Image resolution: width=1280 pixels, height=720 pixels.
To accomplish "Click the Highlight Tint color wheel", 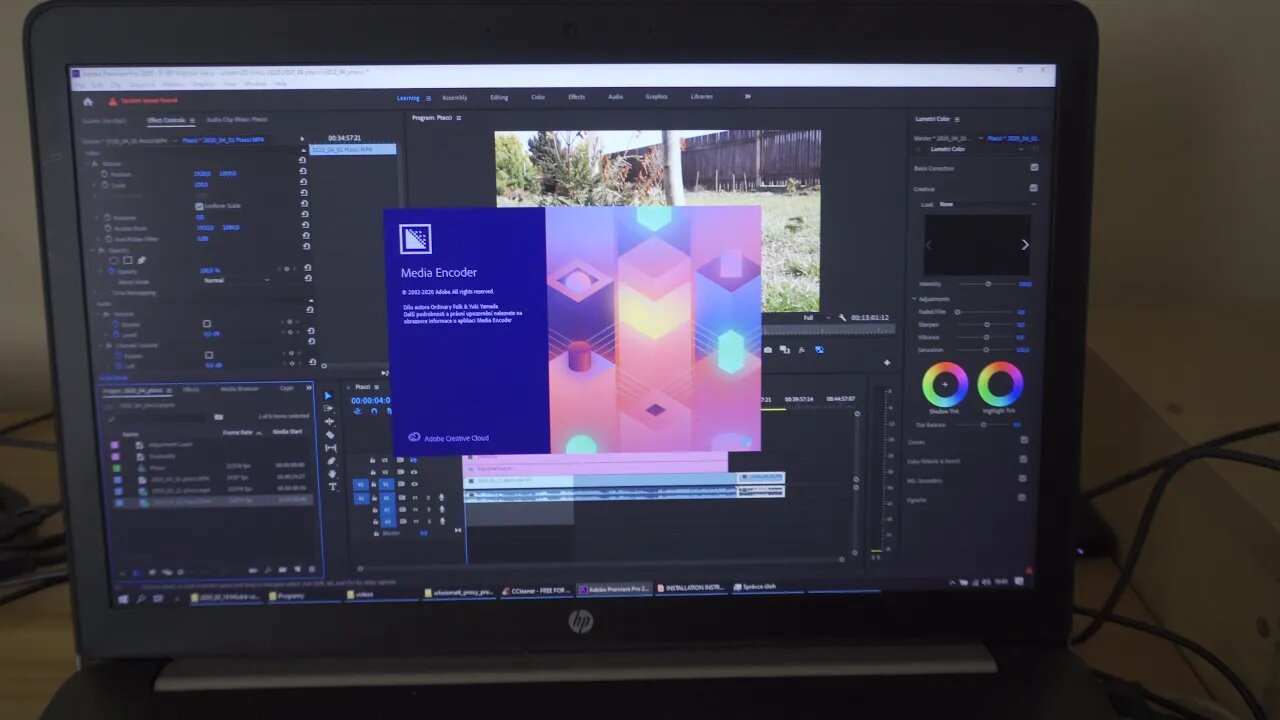I will coord(1000,384).
